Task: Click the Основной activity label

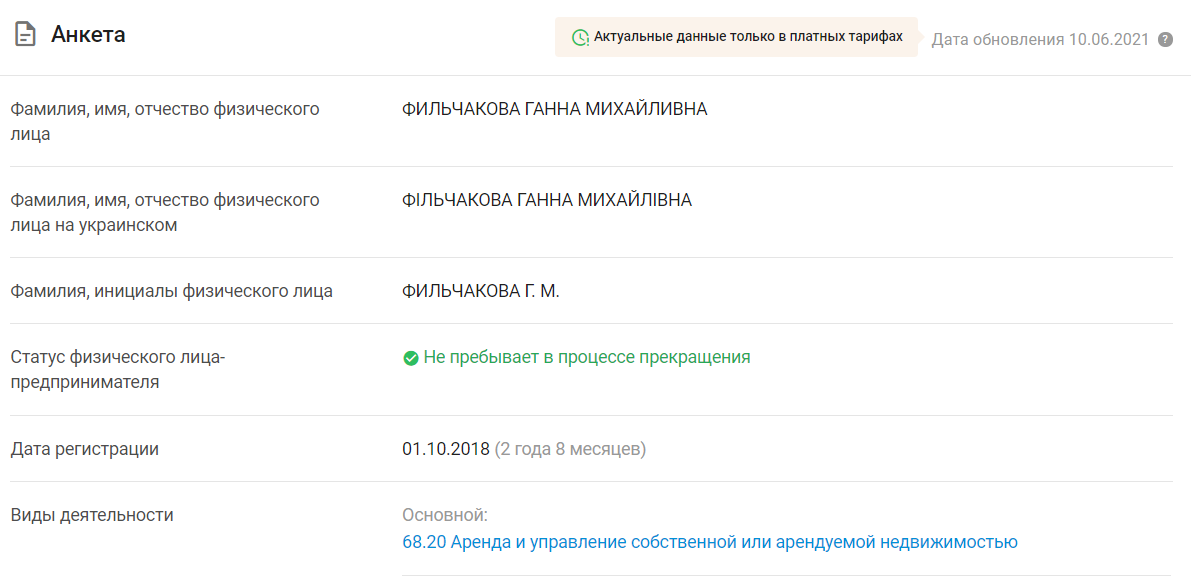Action: (x=444, y=515)
